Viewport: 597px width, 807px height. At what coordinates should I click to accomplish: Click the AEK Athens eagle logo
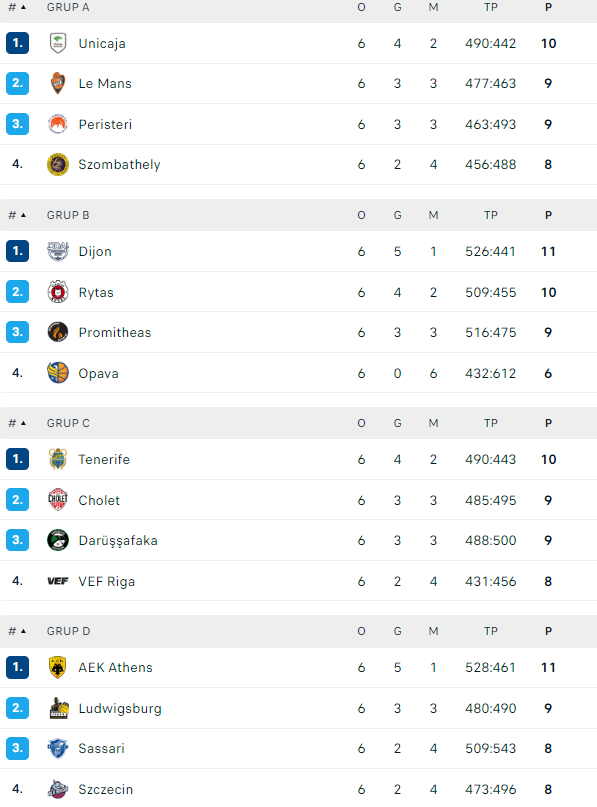(58, 667)
